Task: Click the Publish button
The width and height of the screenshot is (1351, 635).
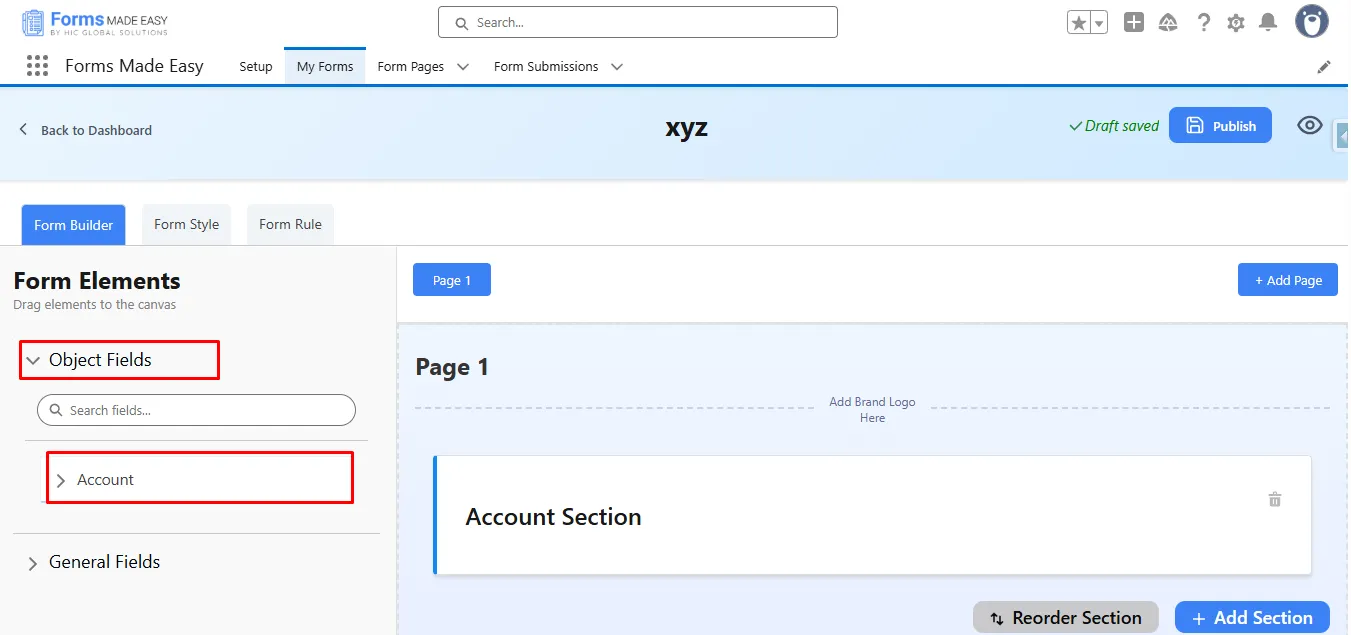Action: (x=1220, y=126)
